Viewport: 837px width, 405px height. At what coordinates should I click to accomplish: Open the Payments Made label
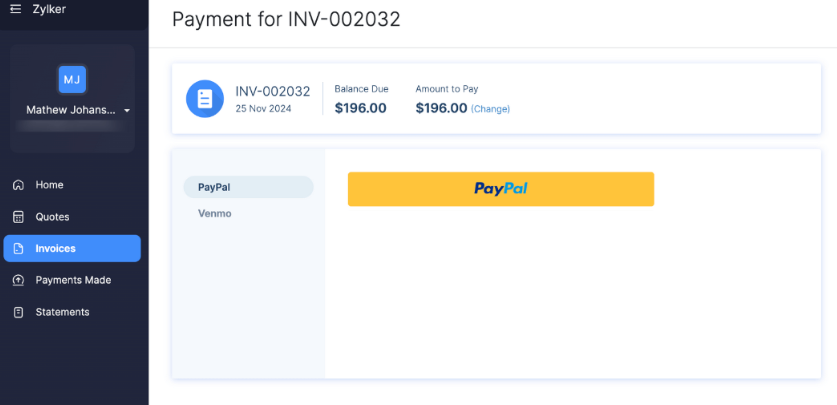(x=73, y=280)
